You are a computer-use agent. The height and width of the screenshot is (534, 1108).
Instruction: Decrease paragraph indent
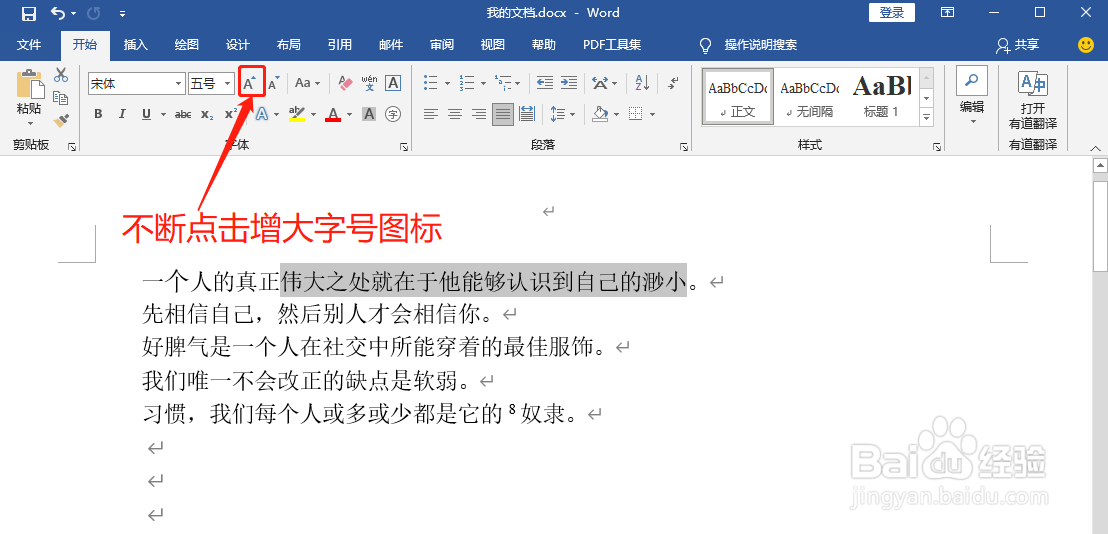(x=544, y=83)
